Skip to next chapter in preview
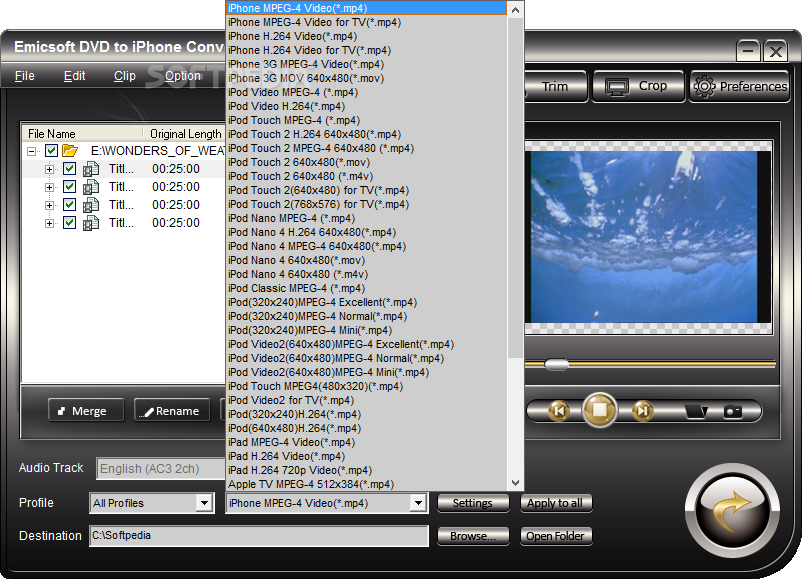The image size is (802, 579). point(642,411)
